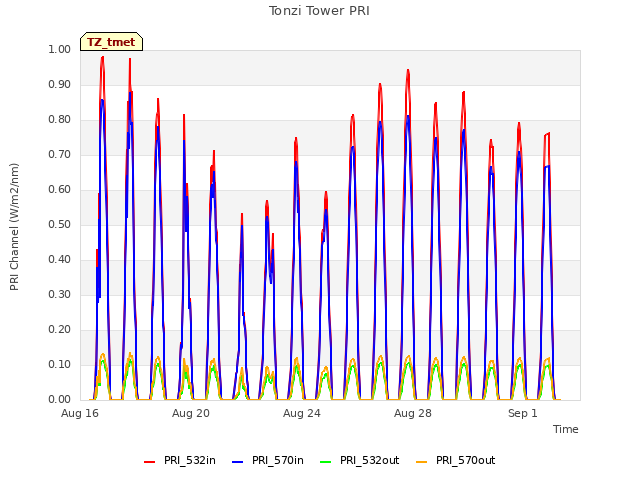This screenshot has width=640, height=480.
Task: Click the 0.80 y-axis tick label
Action: pos(60,120)
